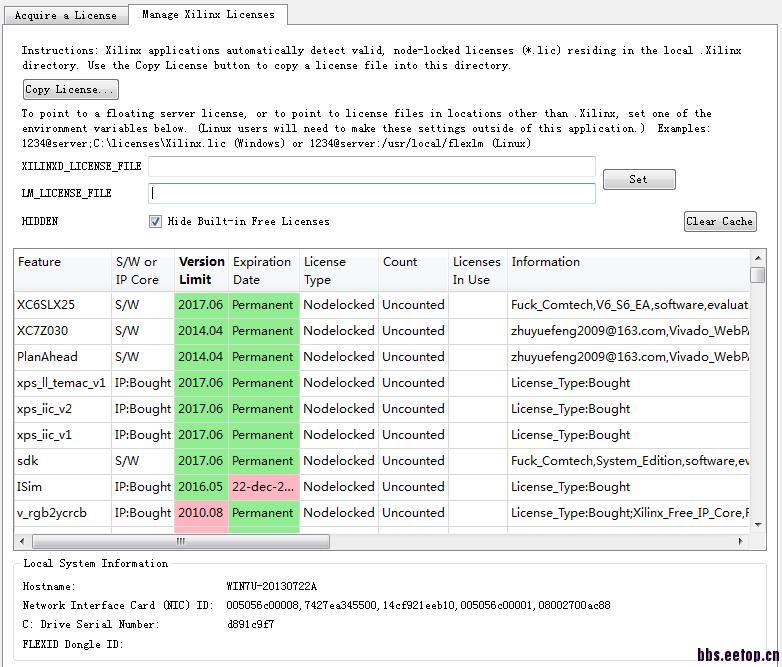Click the vertical scrollbar thumb
Viewport: 782px width, 667px height.
tap(758, 275)
